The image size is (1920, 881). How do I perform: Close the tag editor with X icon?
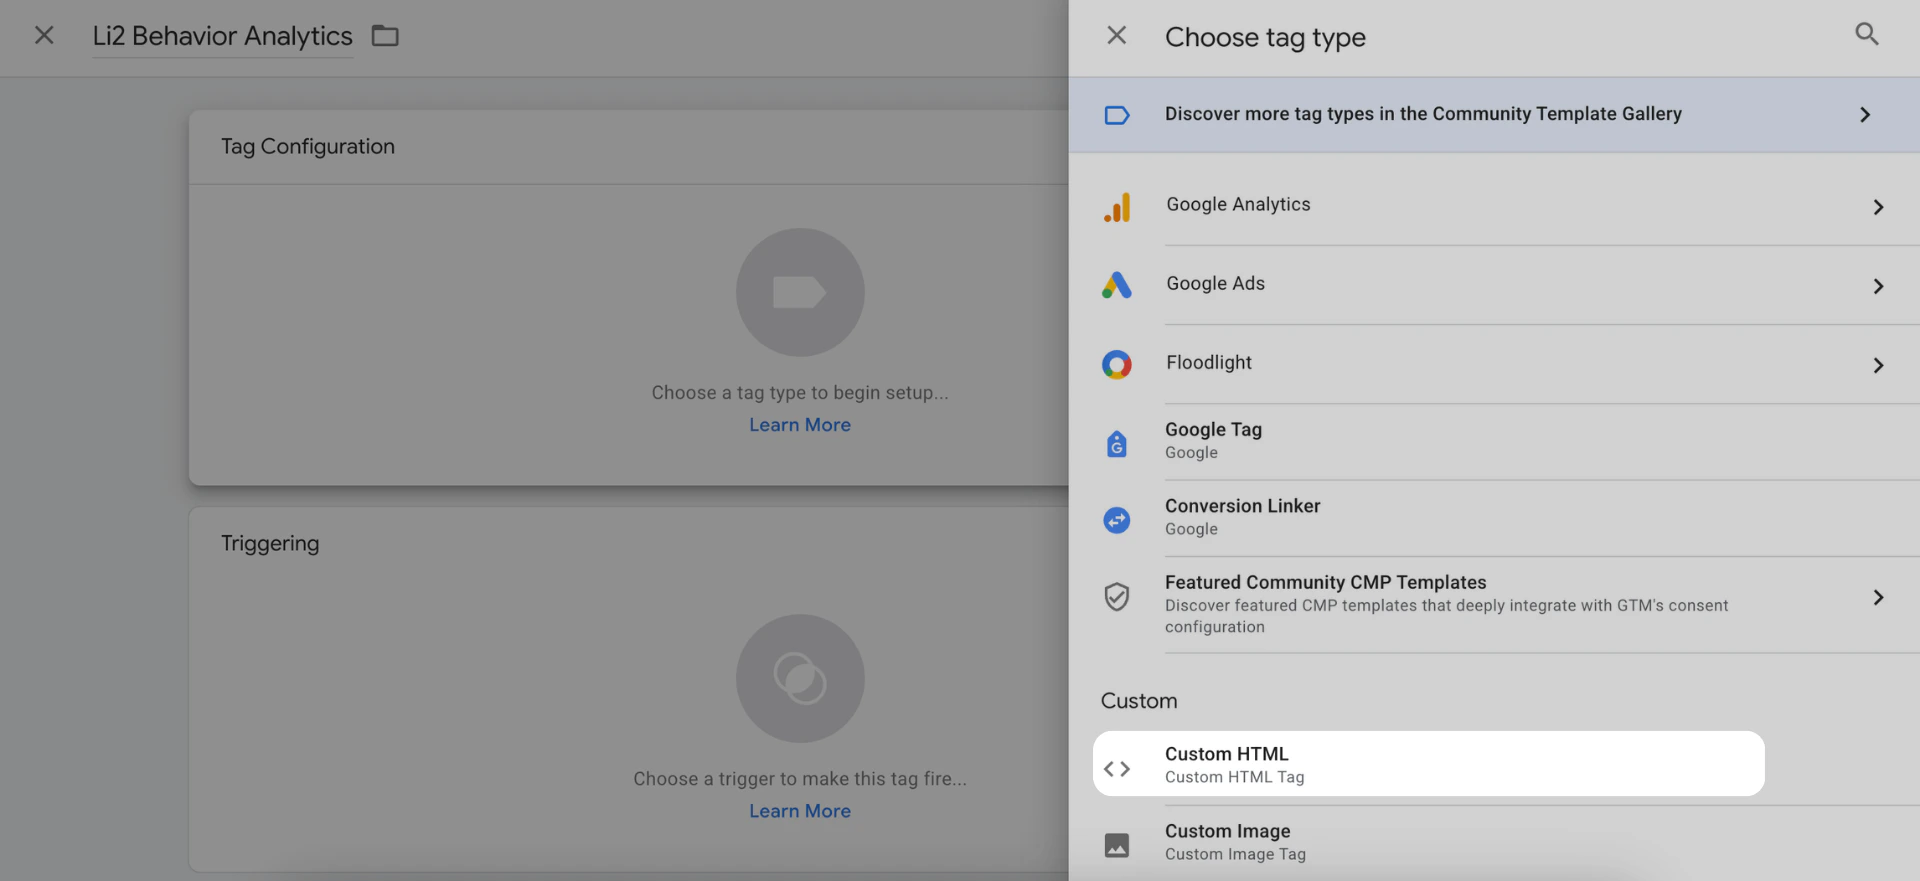44,36
